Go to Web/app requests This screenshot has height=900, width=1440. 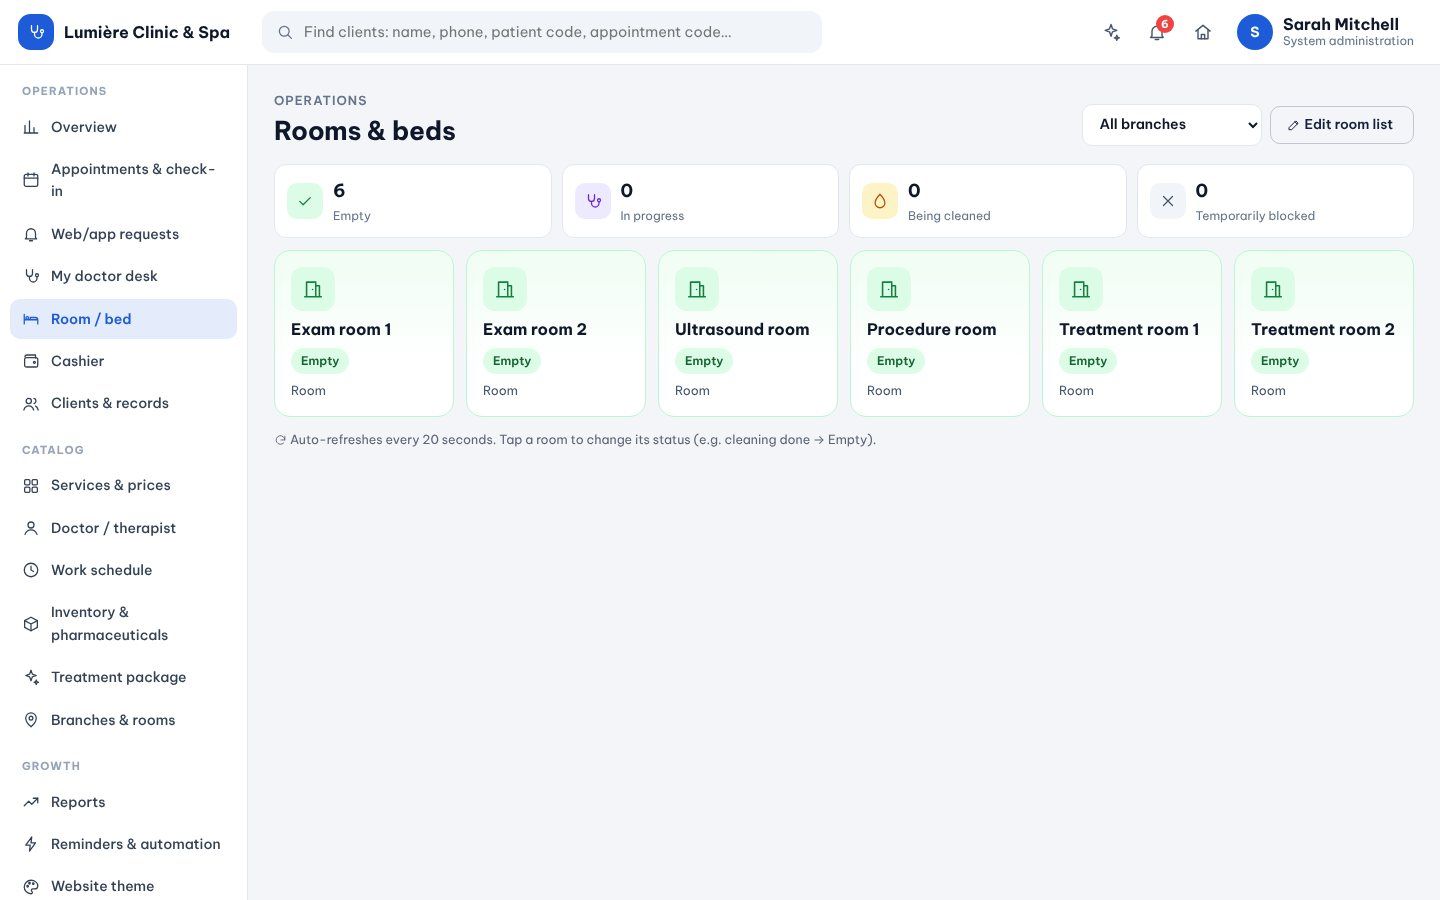(x=123, y=234)
